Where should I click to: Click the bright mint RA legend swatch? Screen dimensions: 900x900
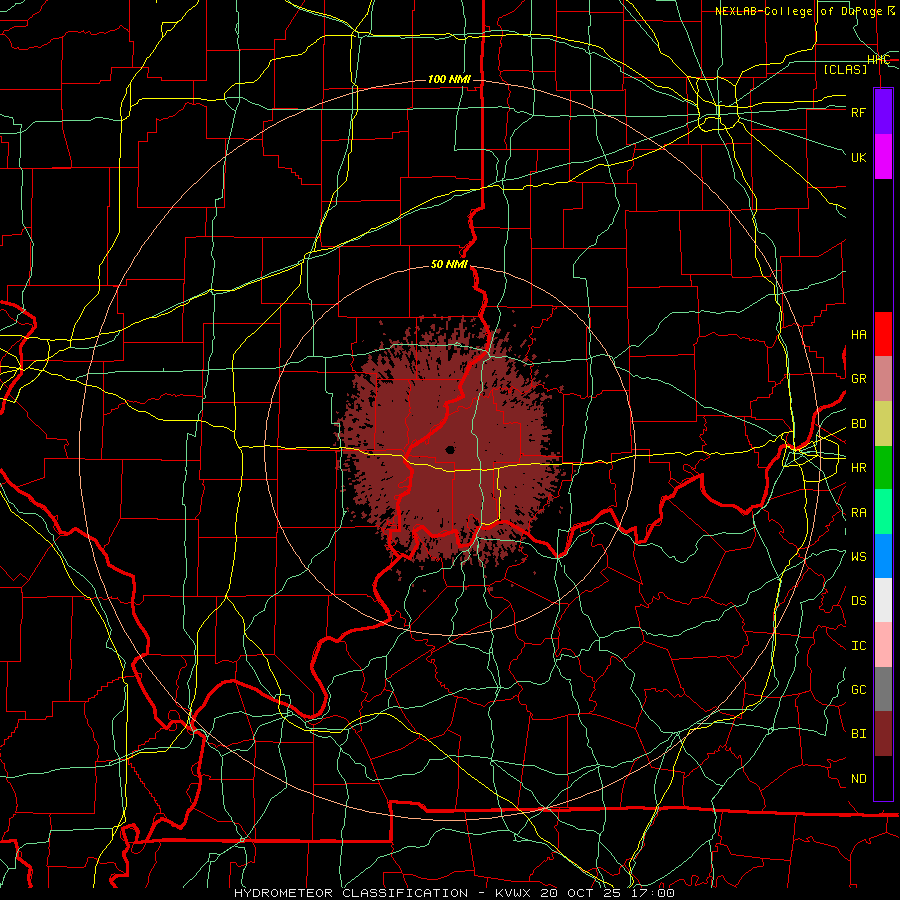click(x=883, y=512)
